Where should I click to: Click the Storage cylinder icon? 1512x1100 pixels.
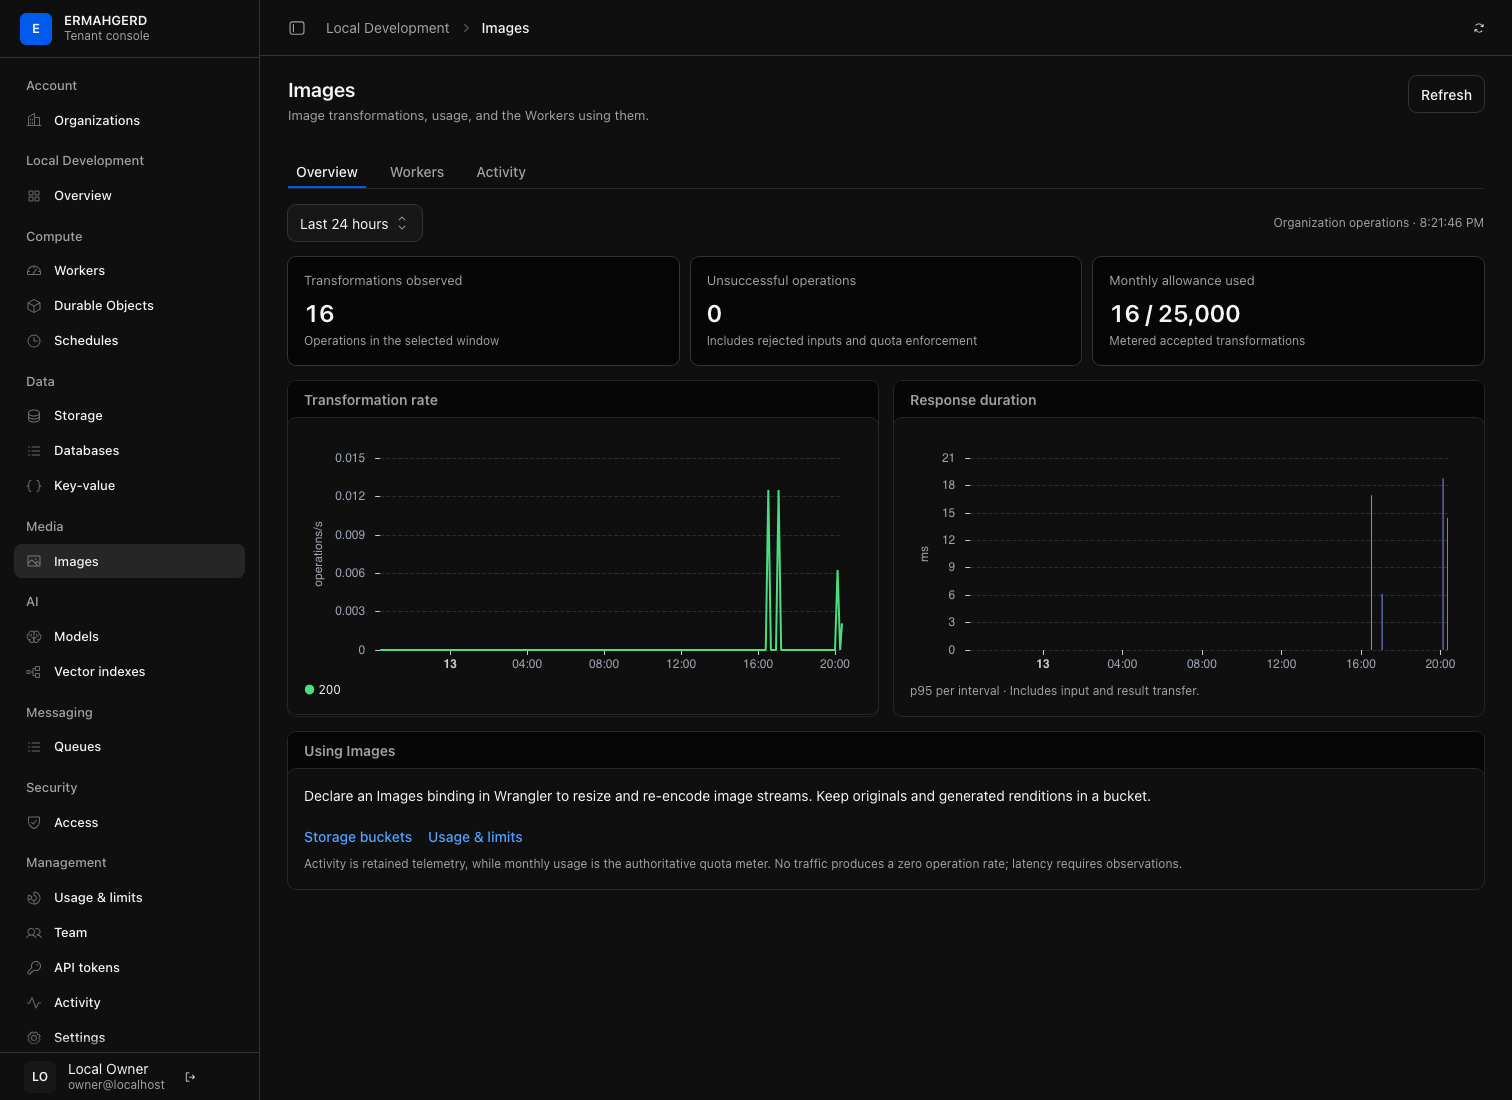[34, 416]
